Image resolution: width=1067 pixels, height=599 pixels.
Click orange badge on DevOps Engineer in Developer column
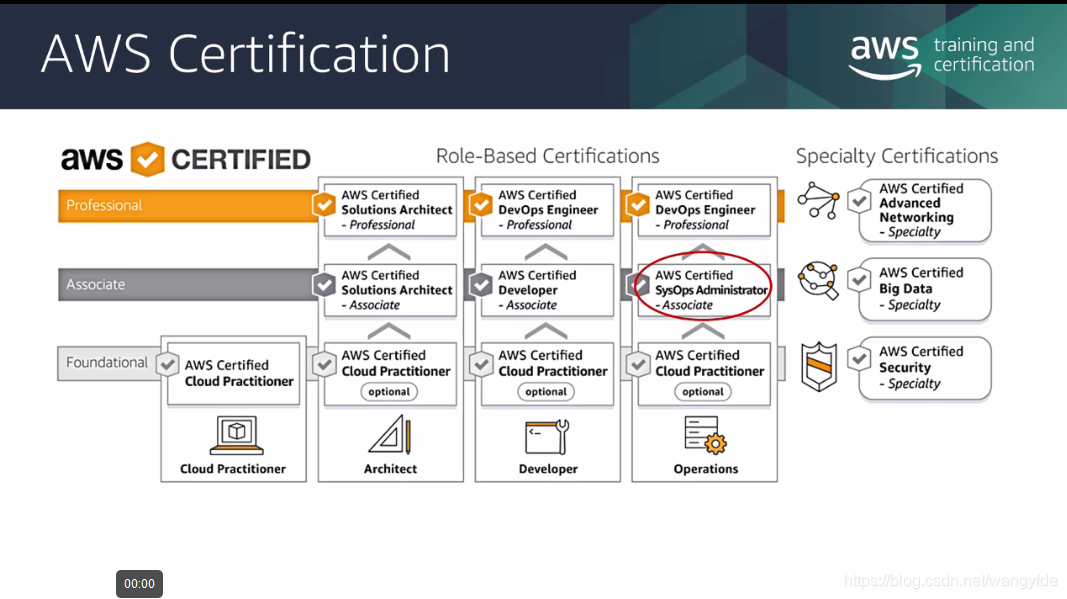(x=481, y=204)
